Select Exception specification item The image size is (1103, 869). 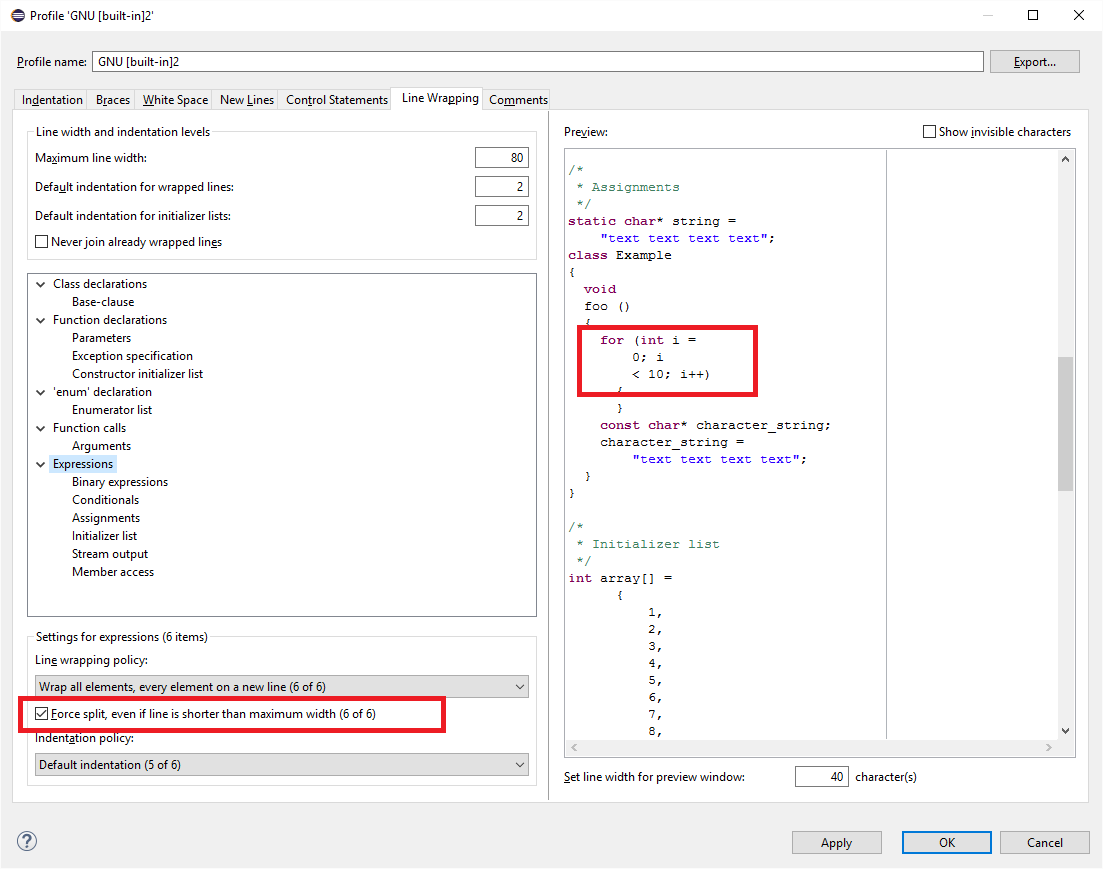[x=132, y=356]
